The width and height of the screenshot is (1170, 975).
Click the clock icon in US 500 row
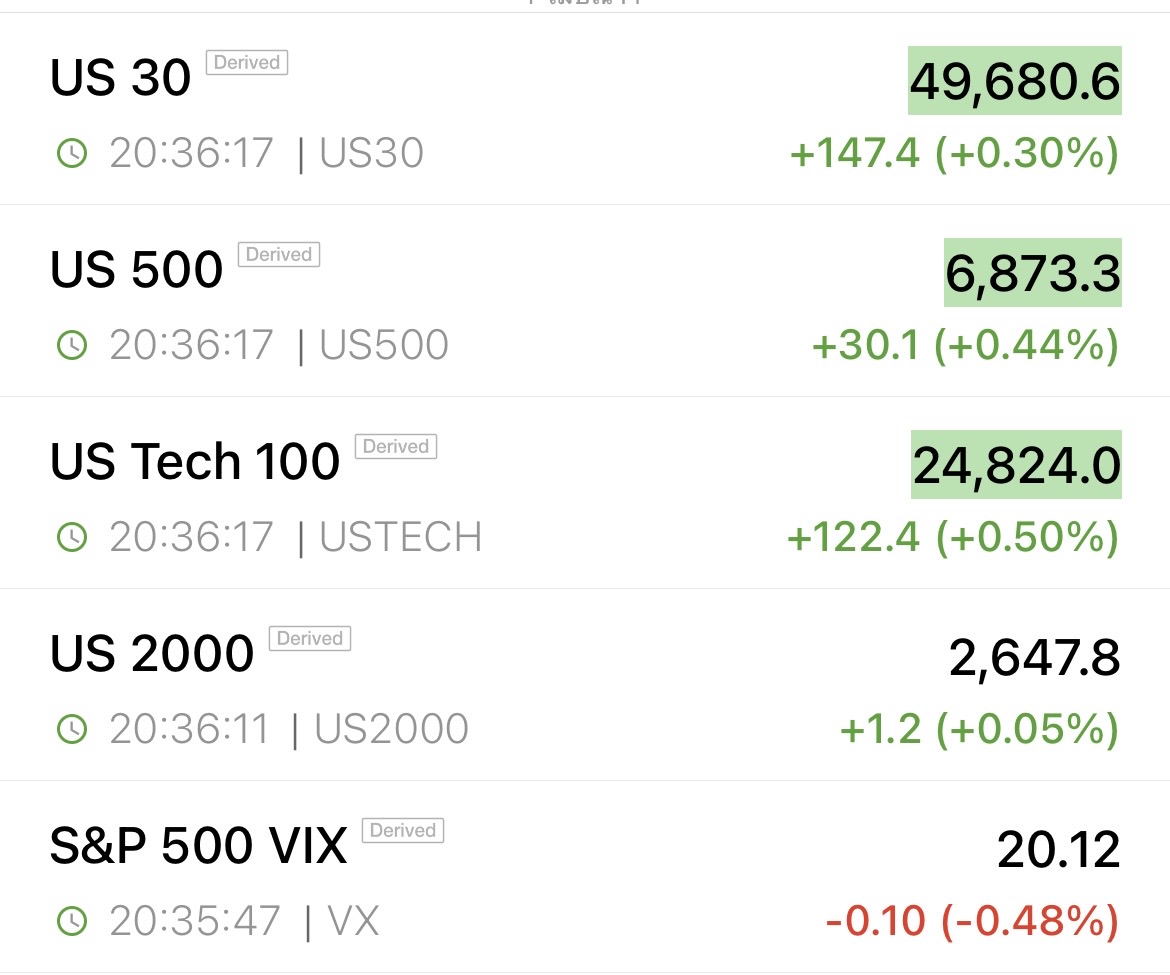(x=71, y=346)
